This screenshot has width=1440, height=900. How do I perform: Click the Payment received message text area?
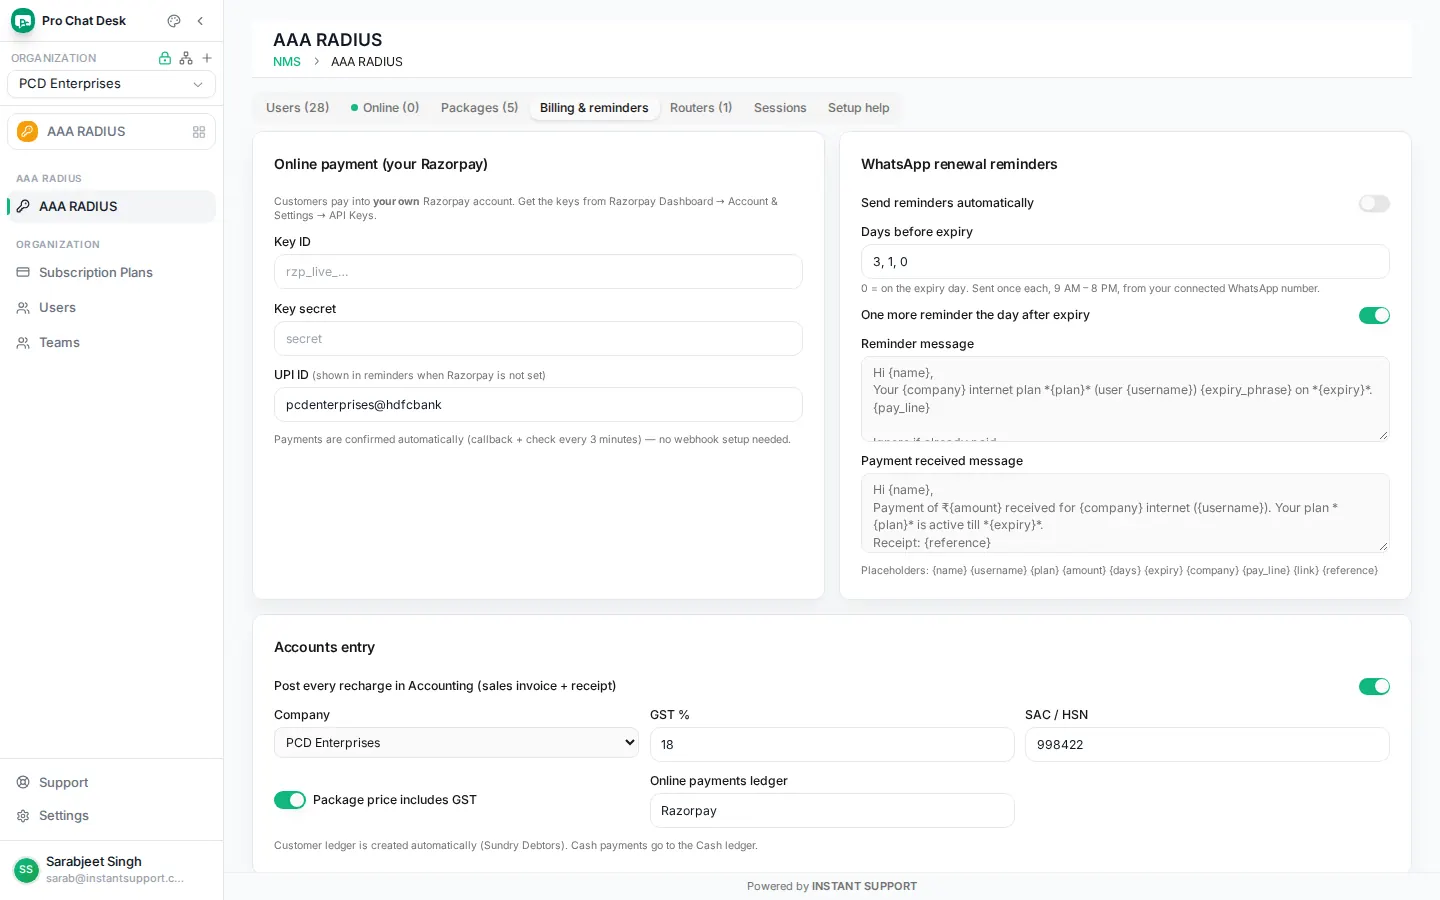[x=1125, y=513]
